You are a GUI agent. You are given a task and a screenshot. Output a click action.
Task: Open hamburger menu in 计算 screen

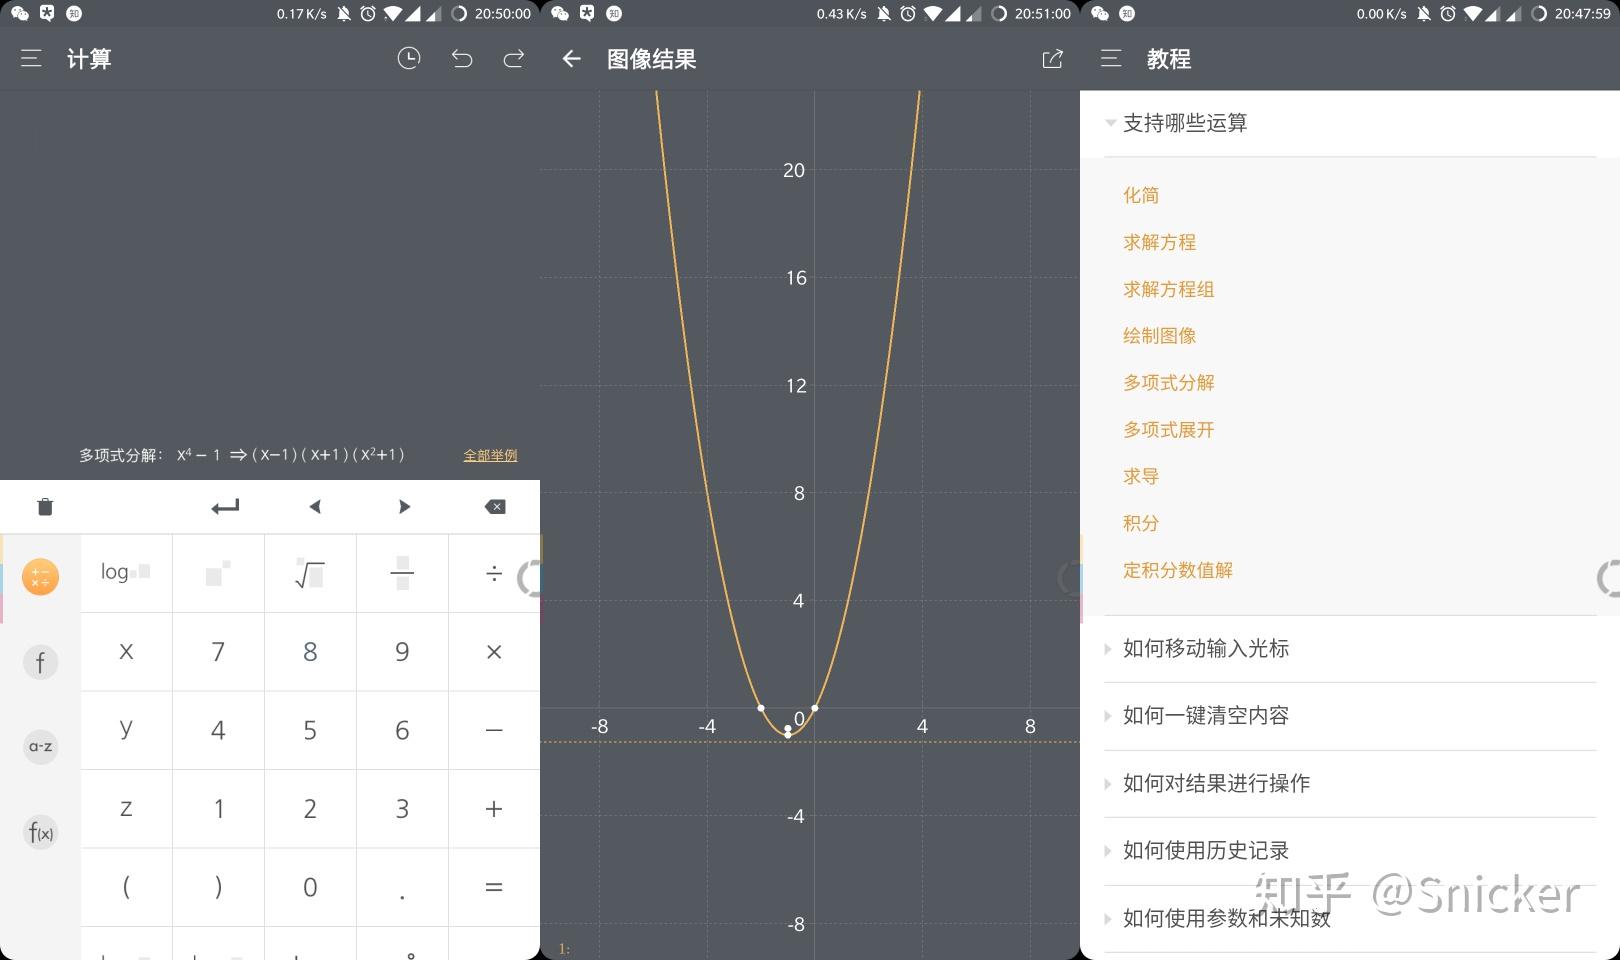point(31,59)
